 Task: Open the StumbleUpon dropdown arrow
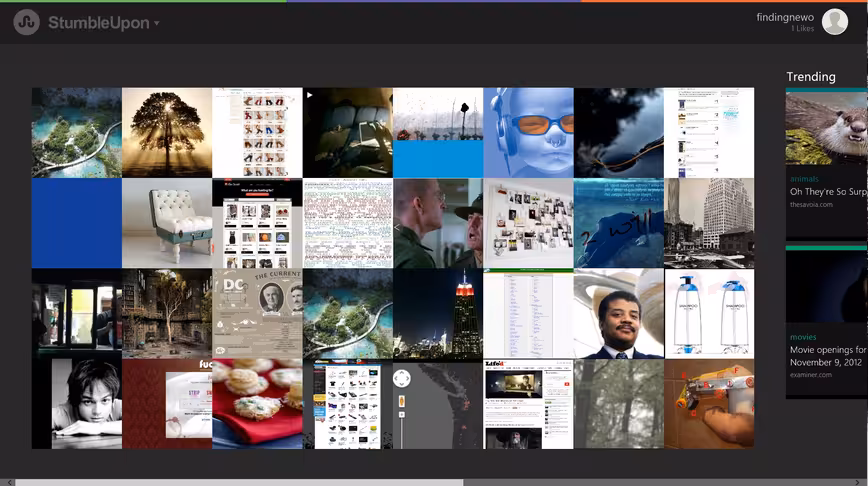[157, 23]
